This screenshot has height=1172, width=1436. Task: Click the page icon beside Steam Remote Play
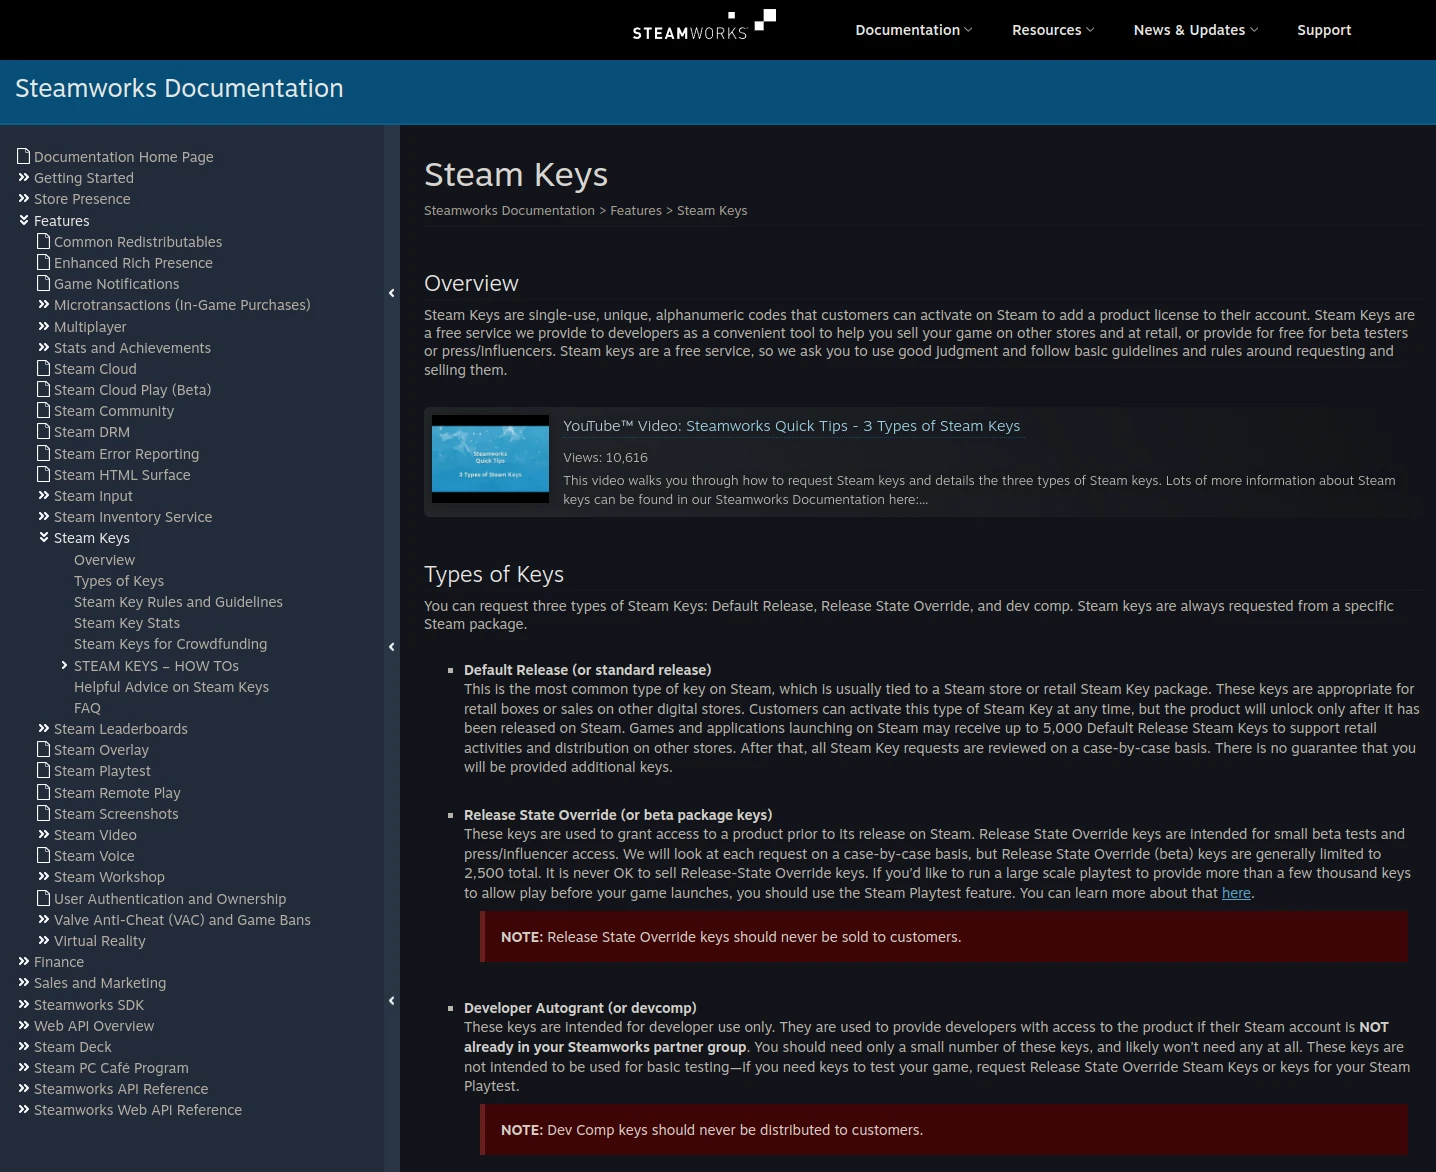(44, 792)
